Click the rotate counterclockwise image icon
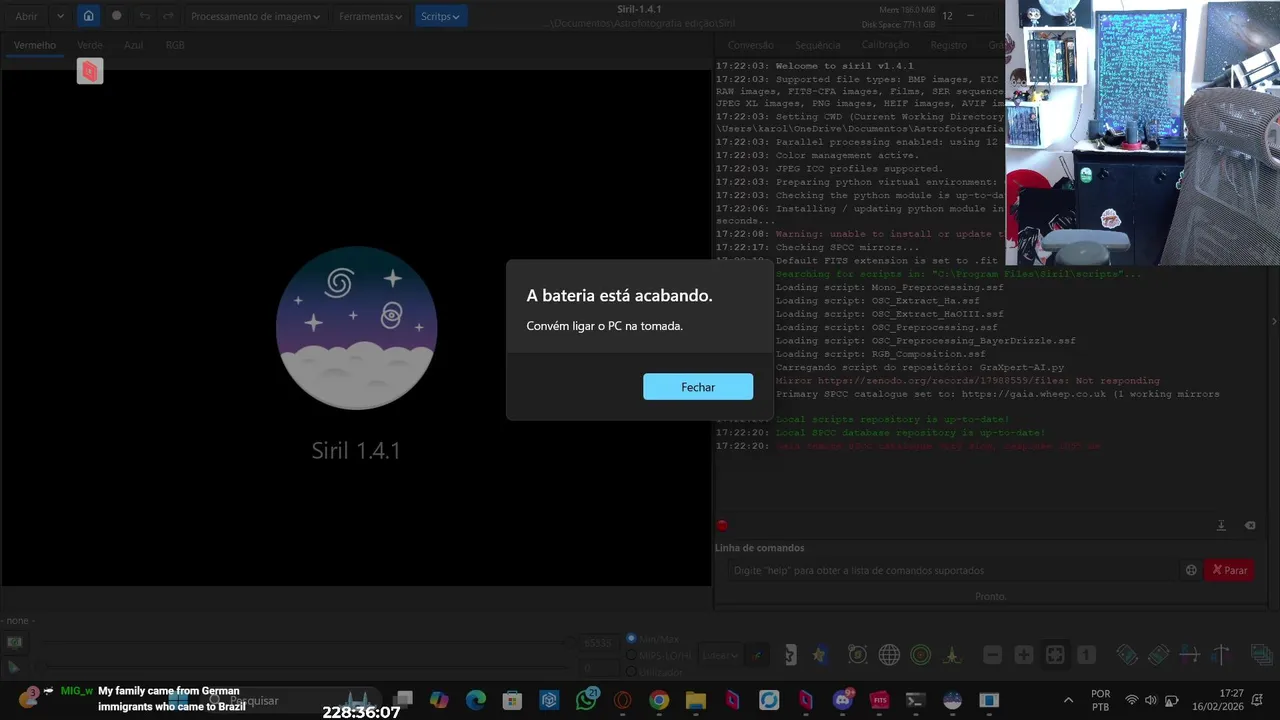The height and width of the screenshot is (720, 1280). point(1127,655)
